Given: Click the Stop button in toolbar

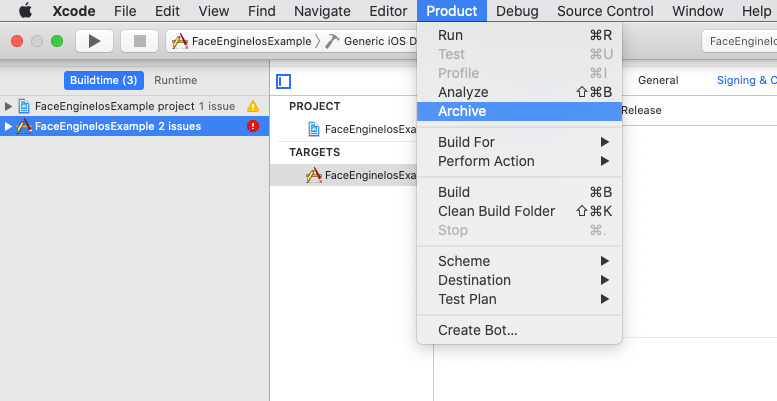Looking at the screenshot, I should (139, 41).
